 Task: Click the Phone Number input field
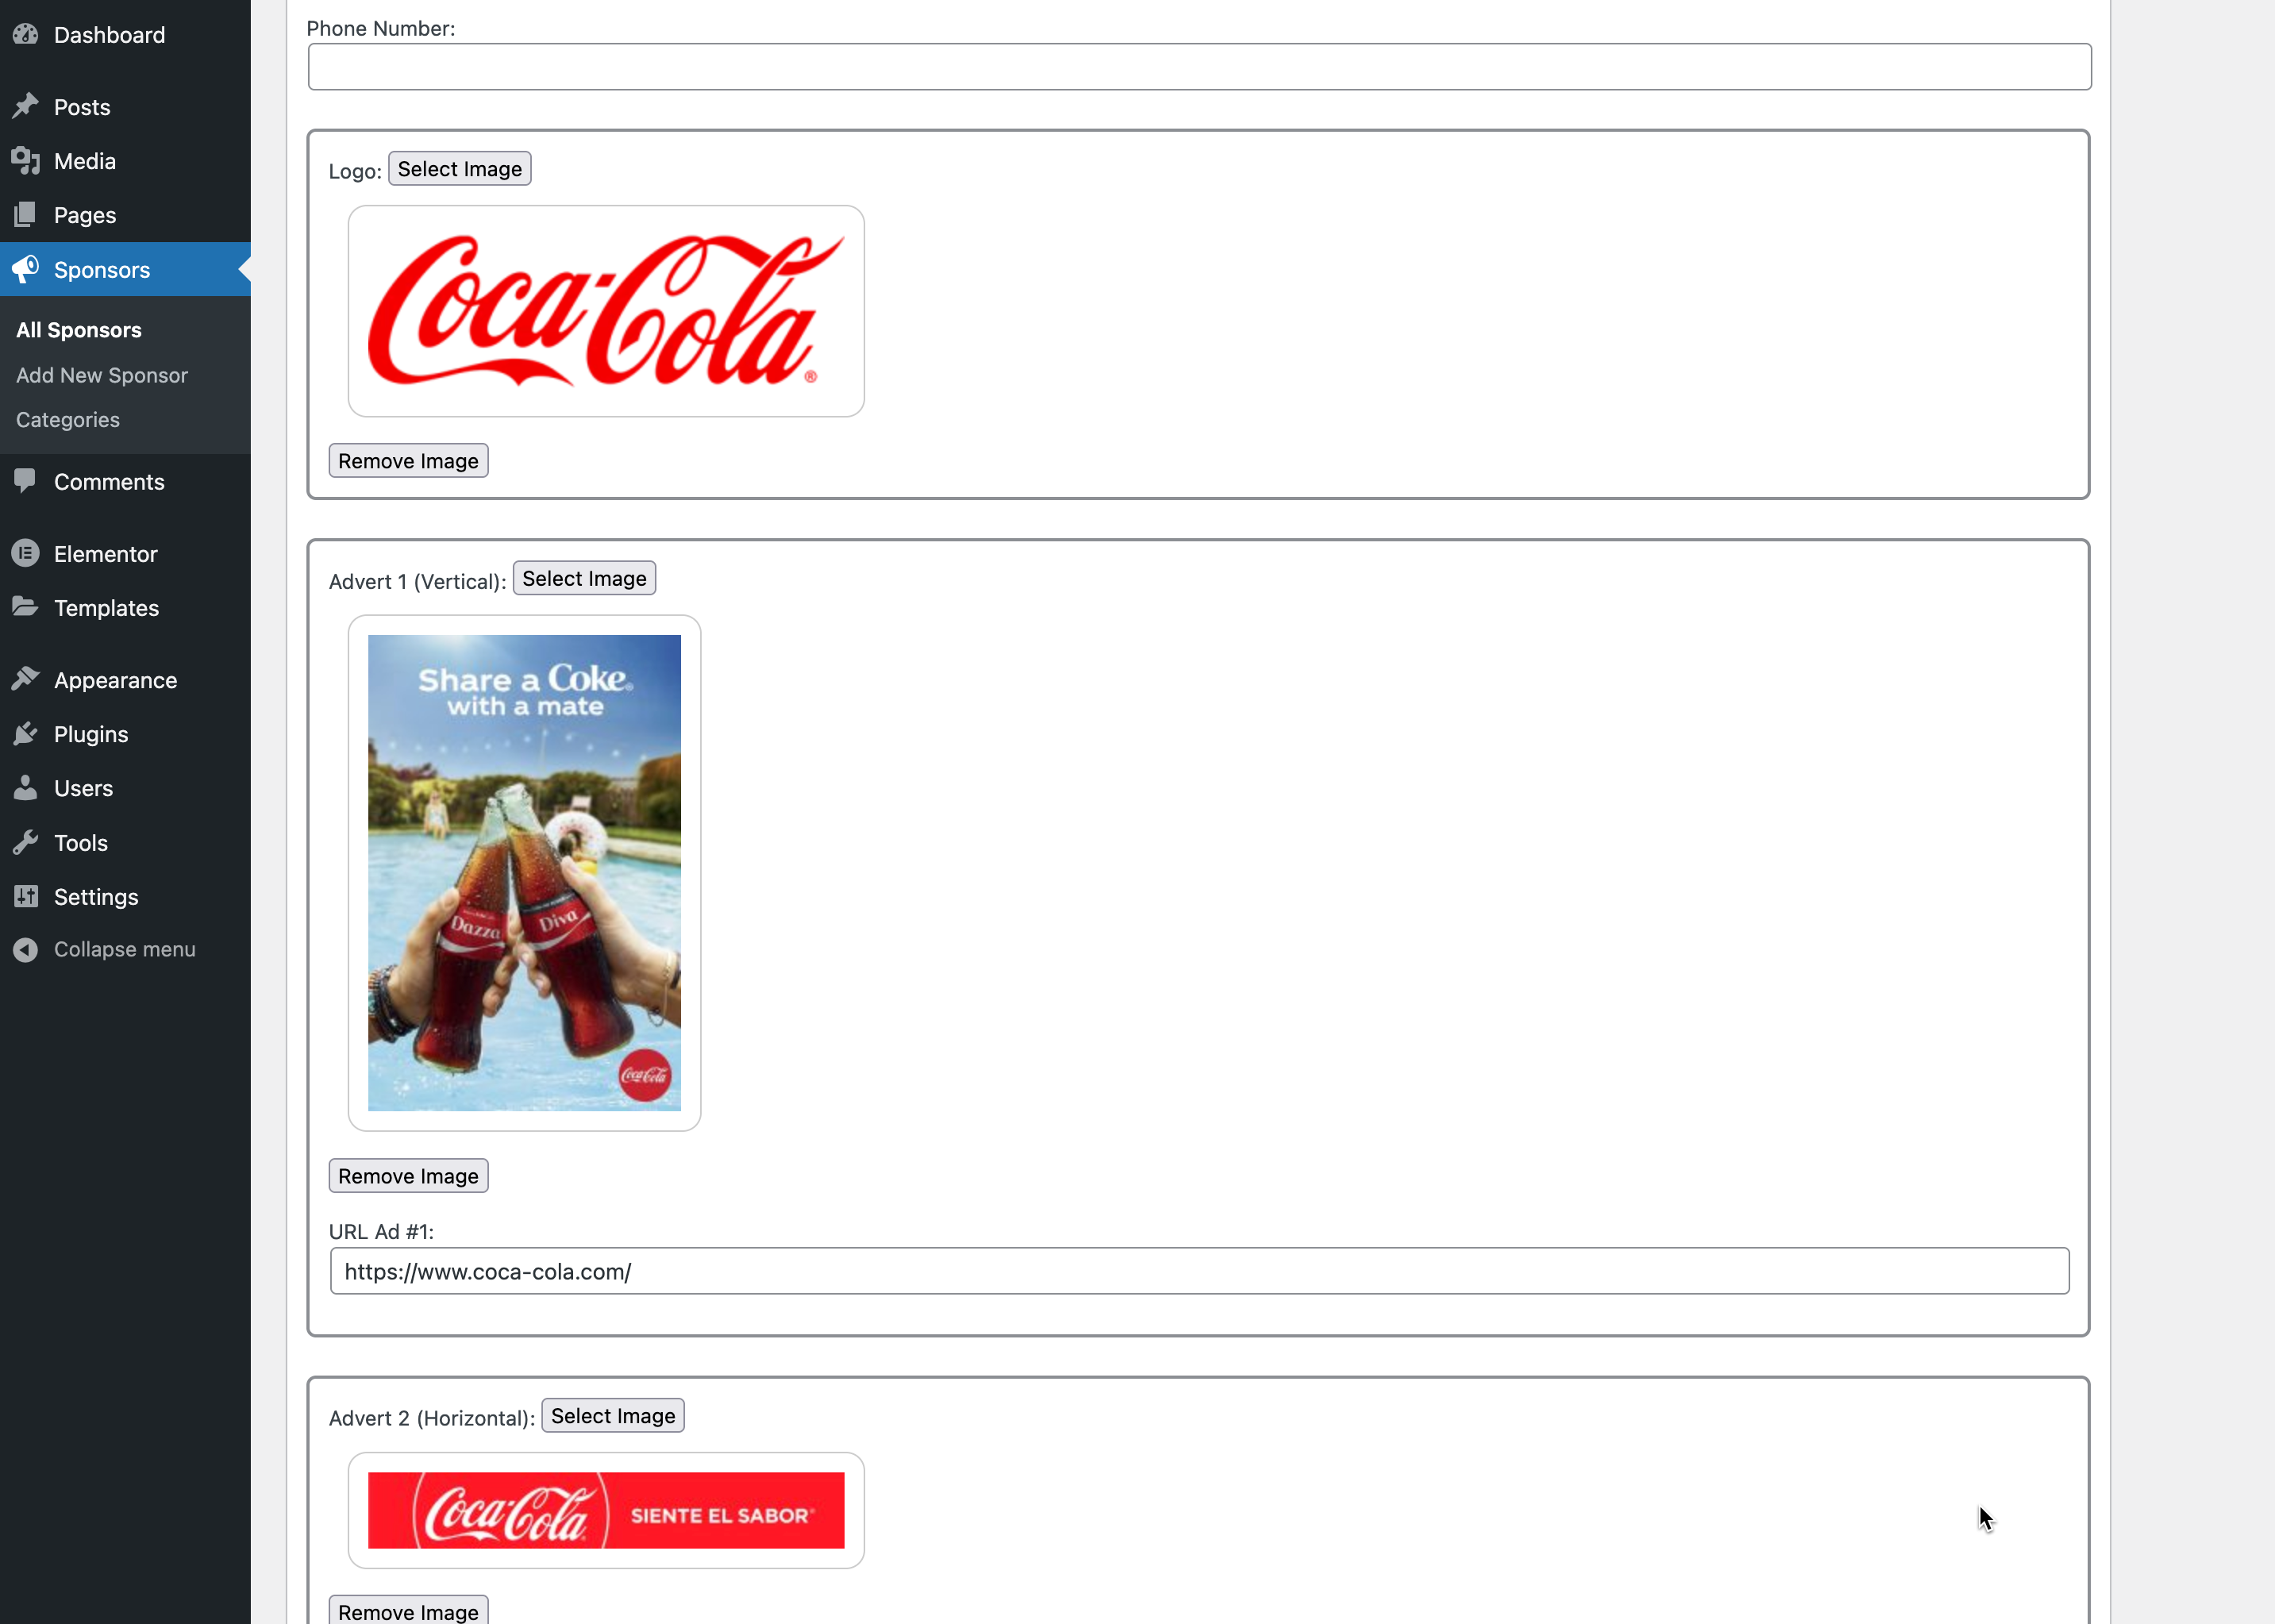point(1199,67)
